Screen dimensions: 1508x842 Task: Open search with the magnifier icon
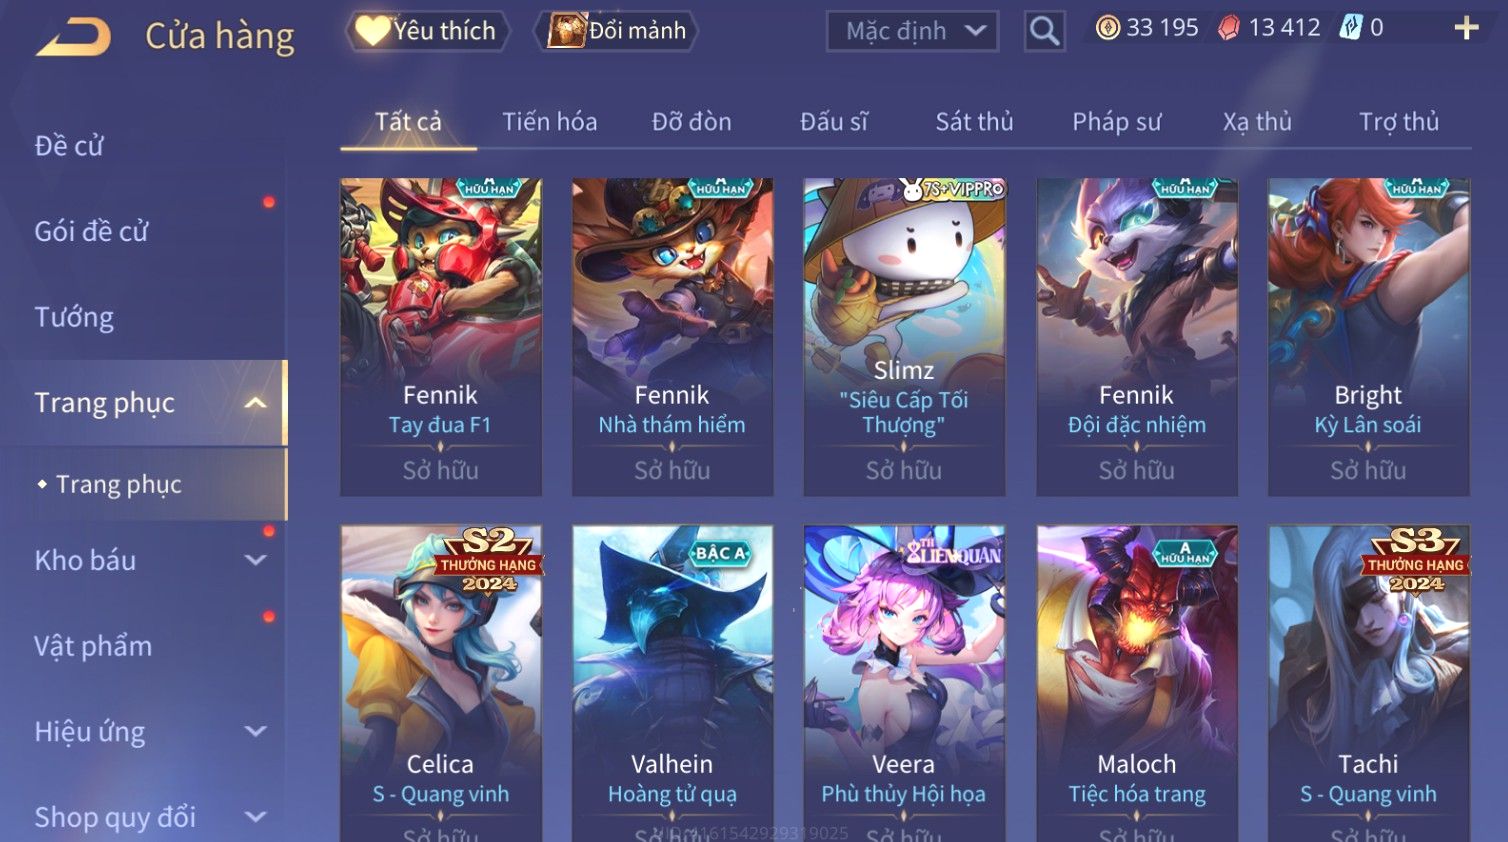[x=1044, y=31]
